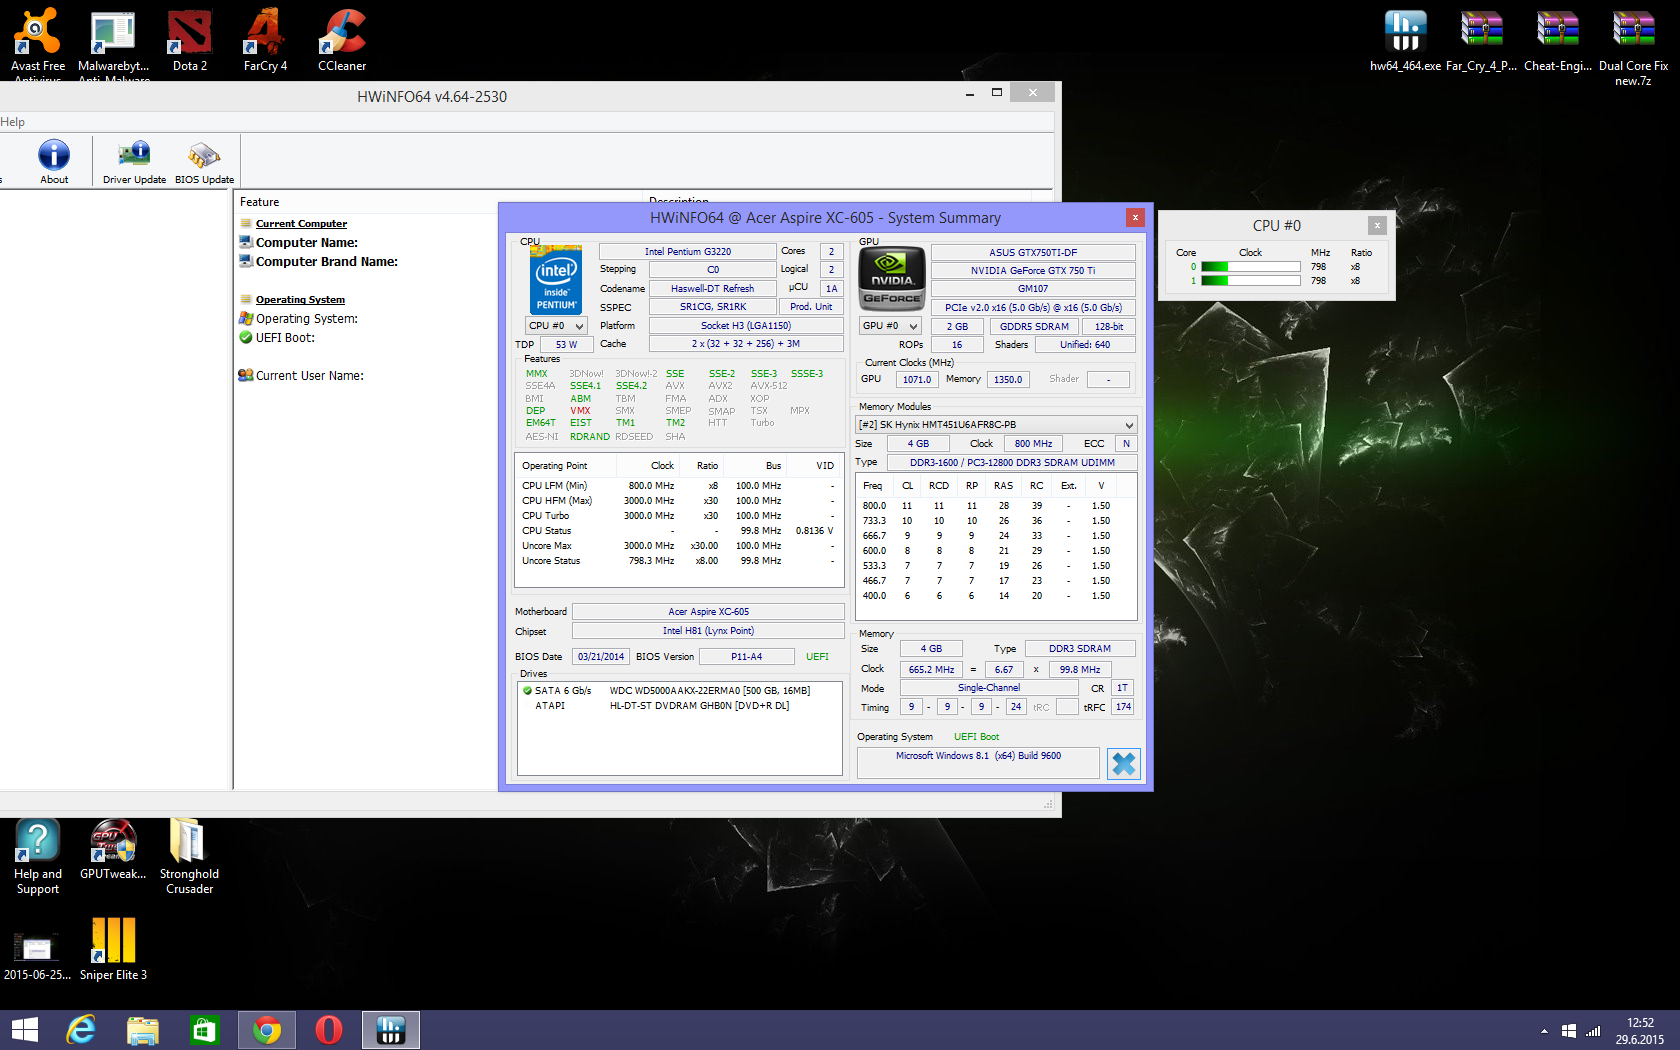Click the DDR3-1600 memory type field

tap(1012, 463)
